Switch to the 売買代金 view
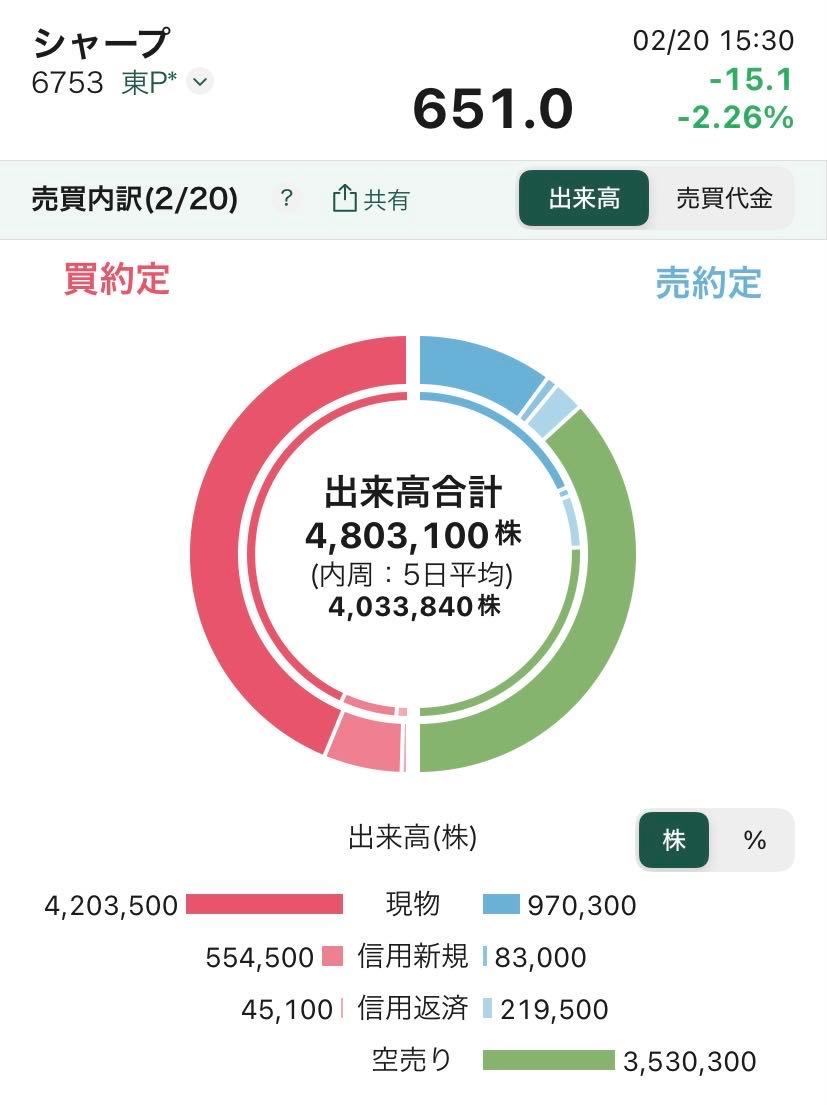Image resolution: width=827 pixels, height=1105 pixels. click(724, 198)
